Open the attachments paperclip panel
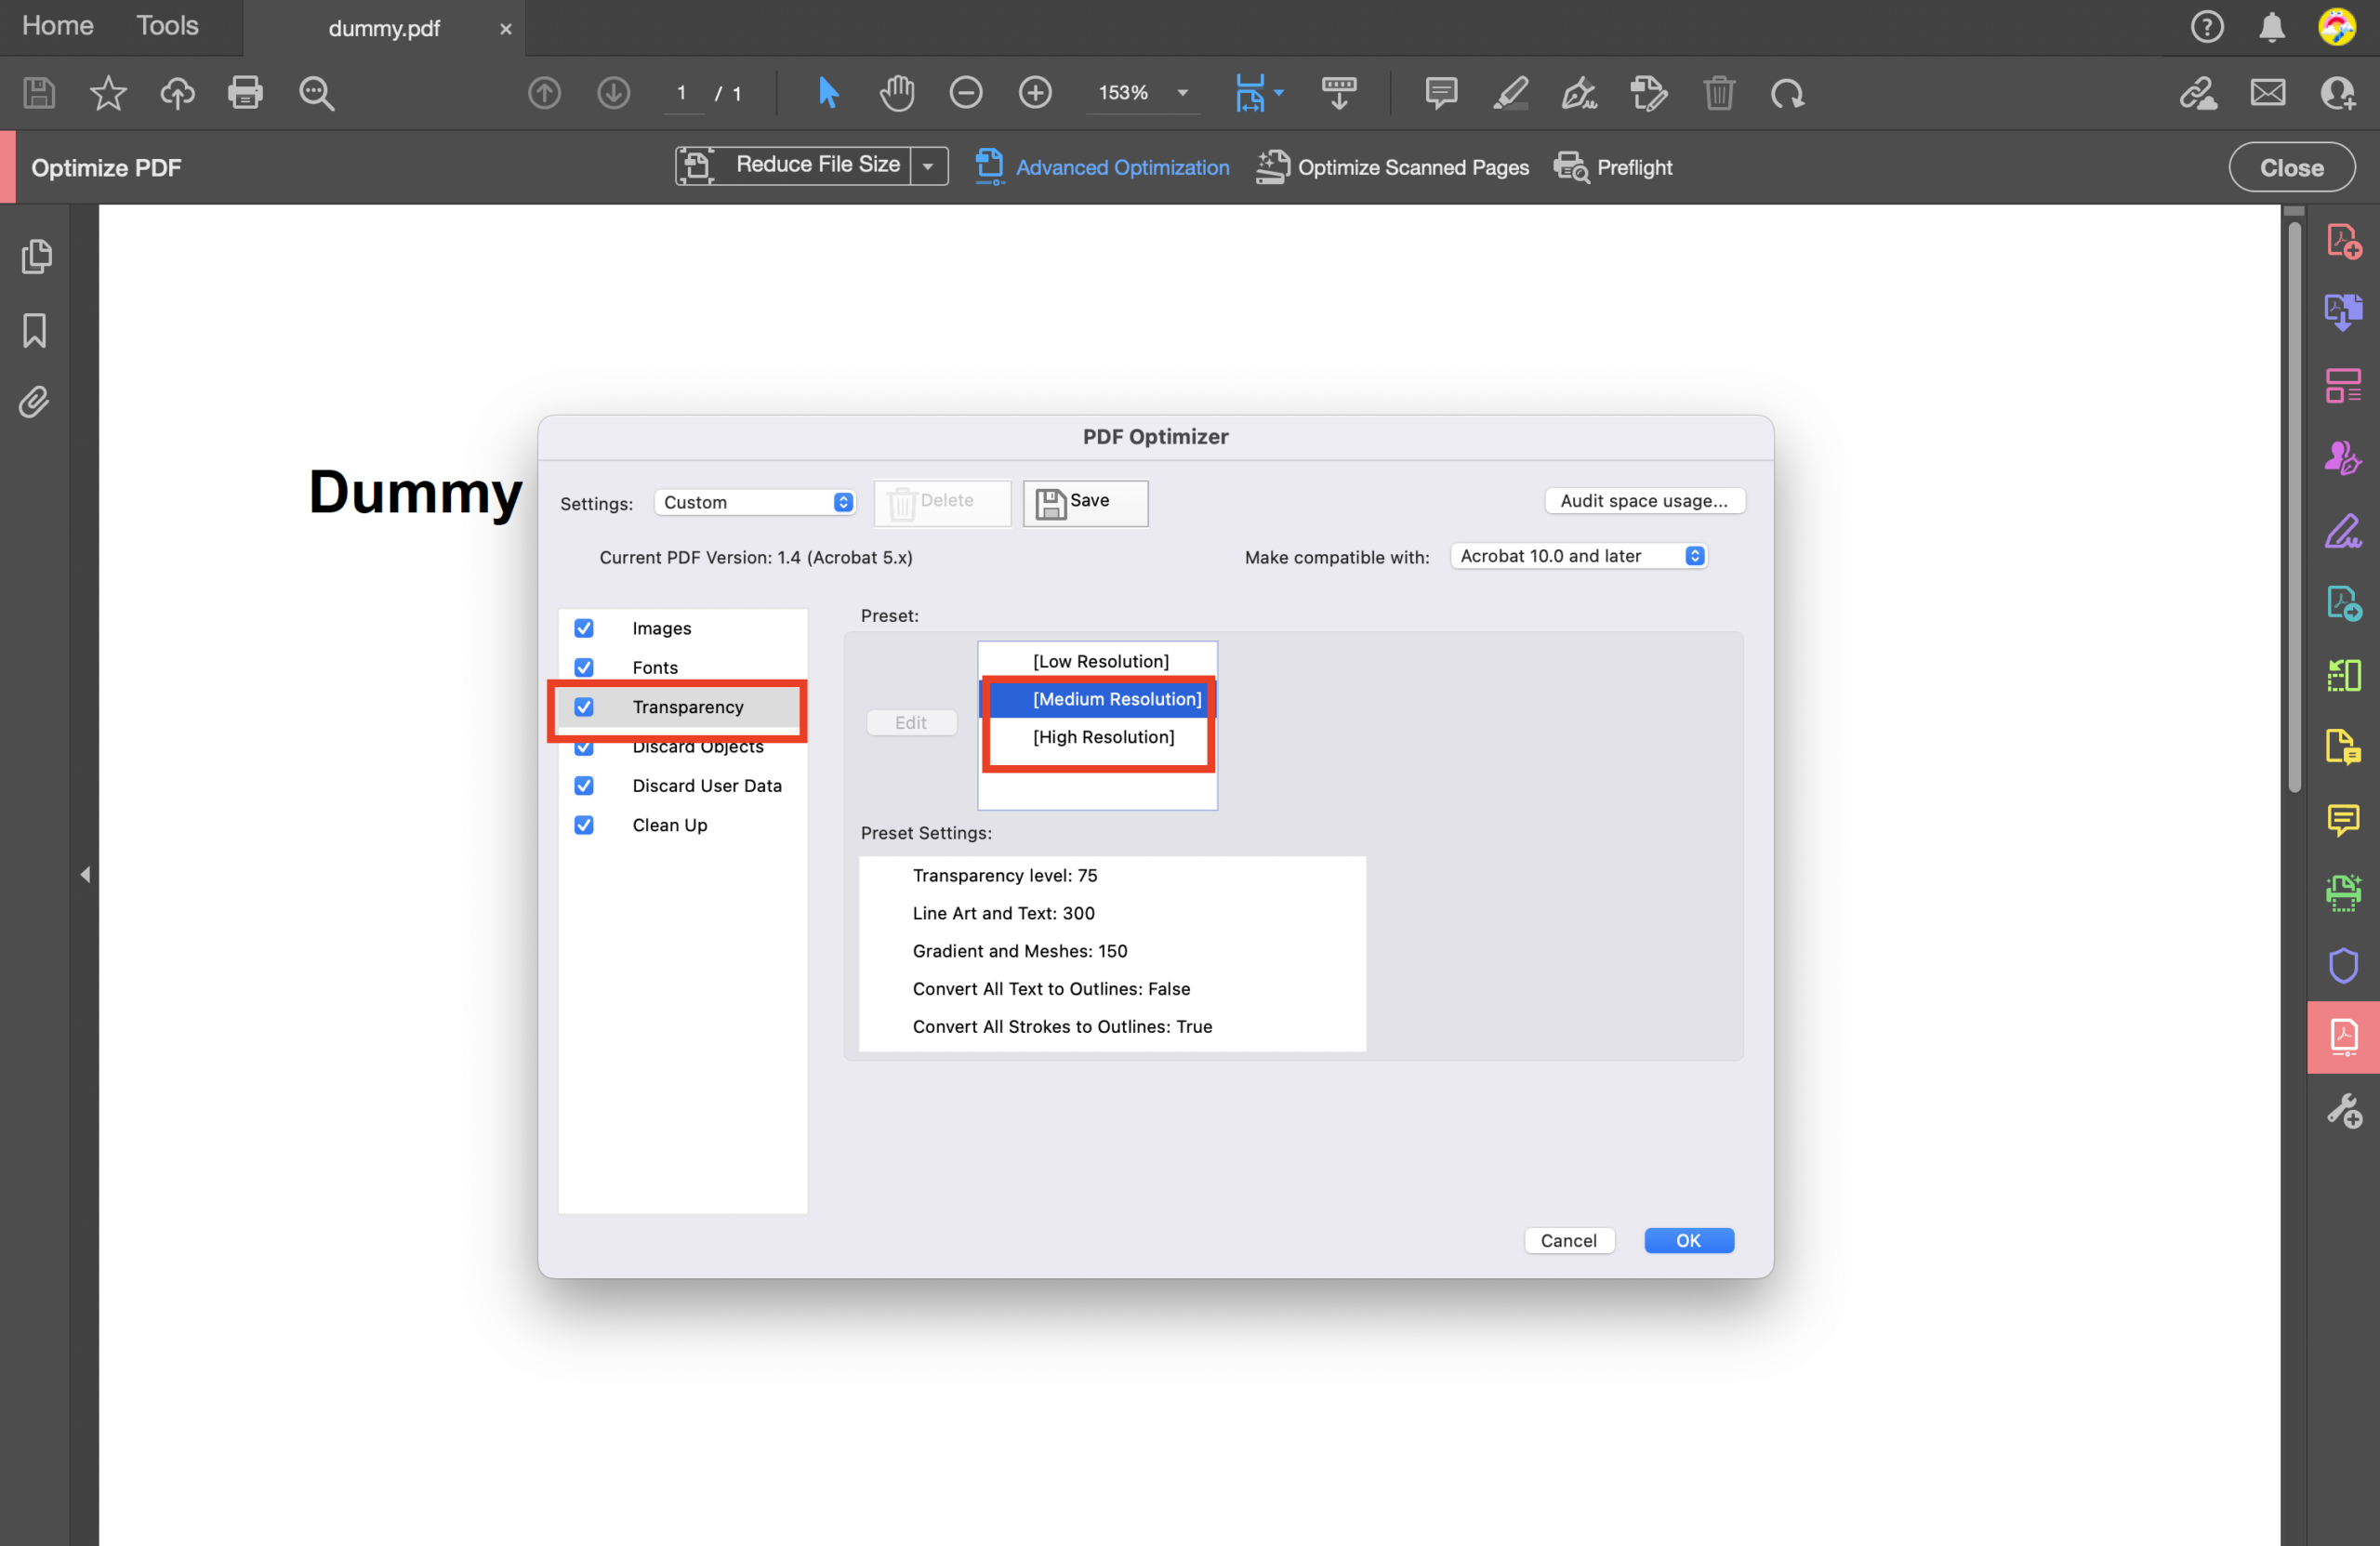 (35, 402)
